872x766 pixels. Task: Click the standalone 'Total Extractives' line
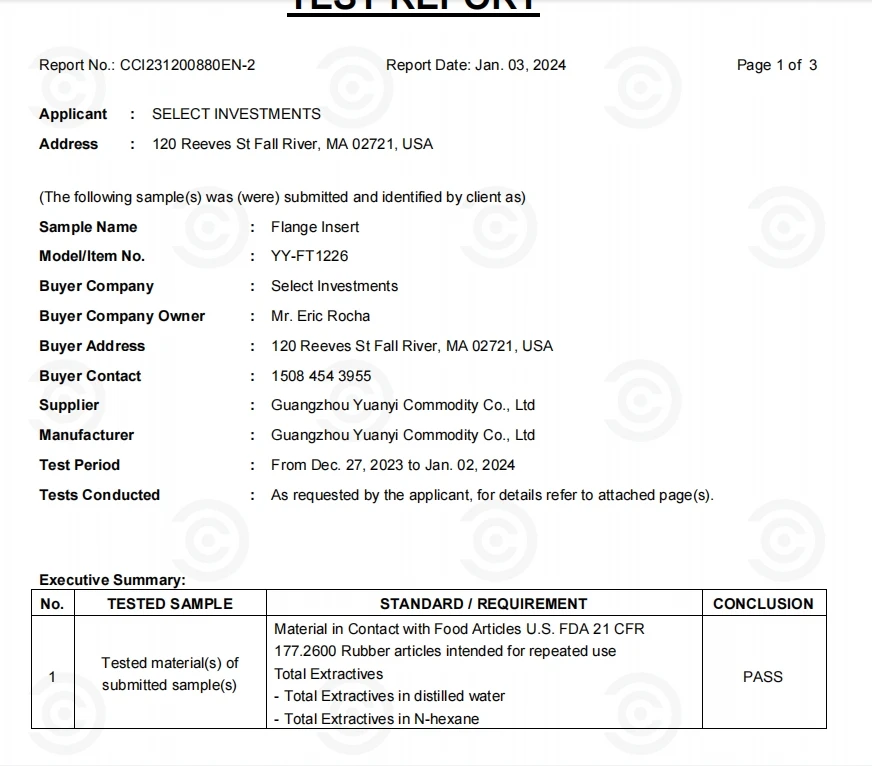(329, 674)
